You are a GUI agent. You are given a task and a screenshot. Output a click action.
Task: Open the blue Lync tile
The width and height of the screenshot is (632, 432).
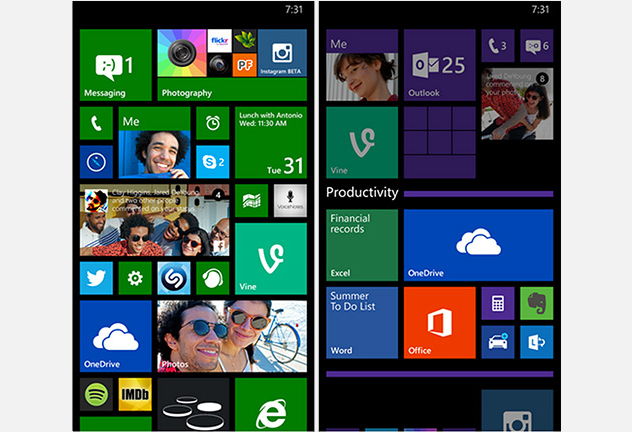(536, 342)
